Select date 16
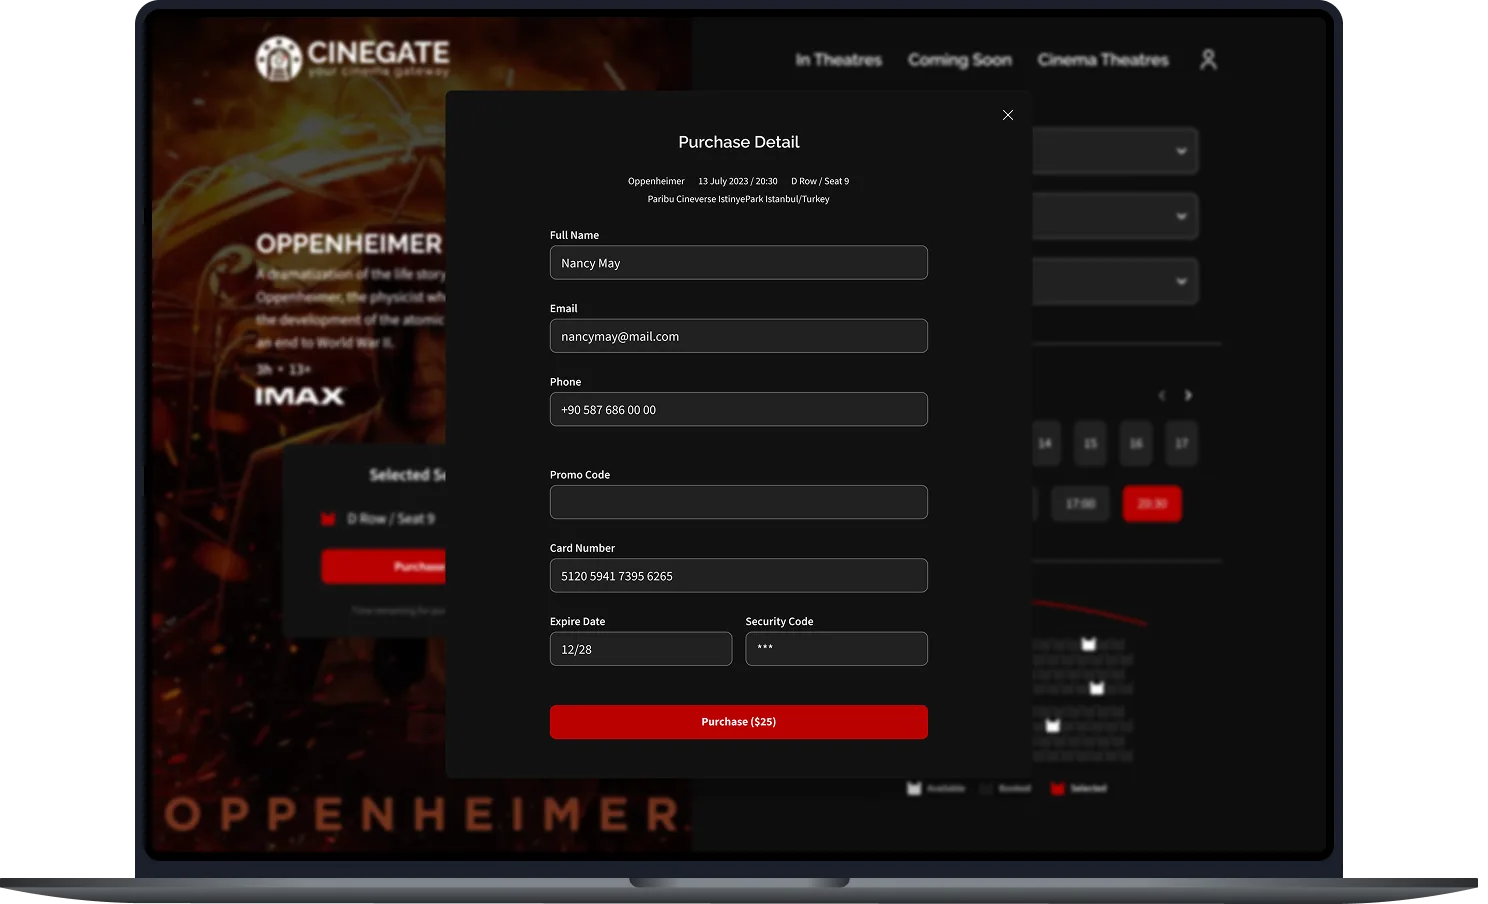Viewport: 1488px width, 904px height. pyautogui.click(x=1136, y=443)
